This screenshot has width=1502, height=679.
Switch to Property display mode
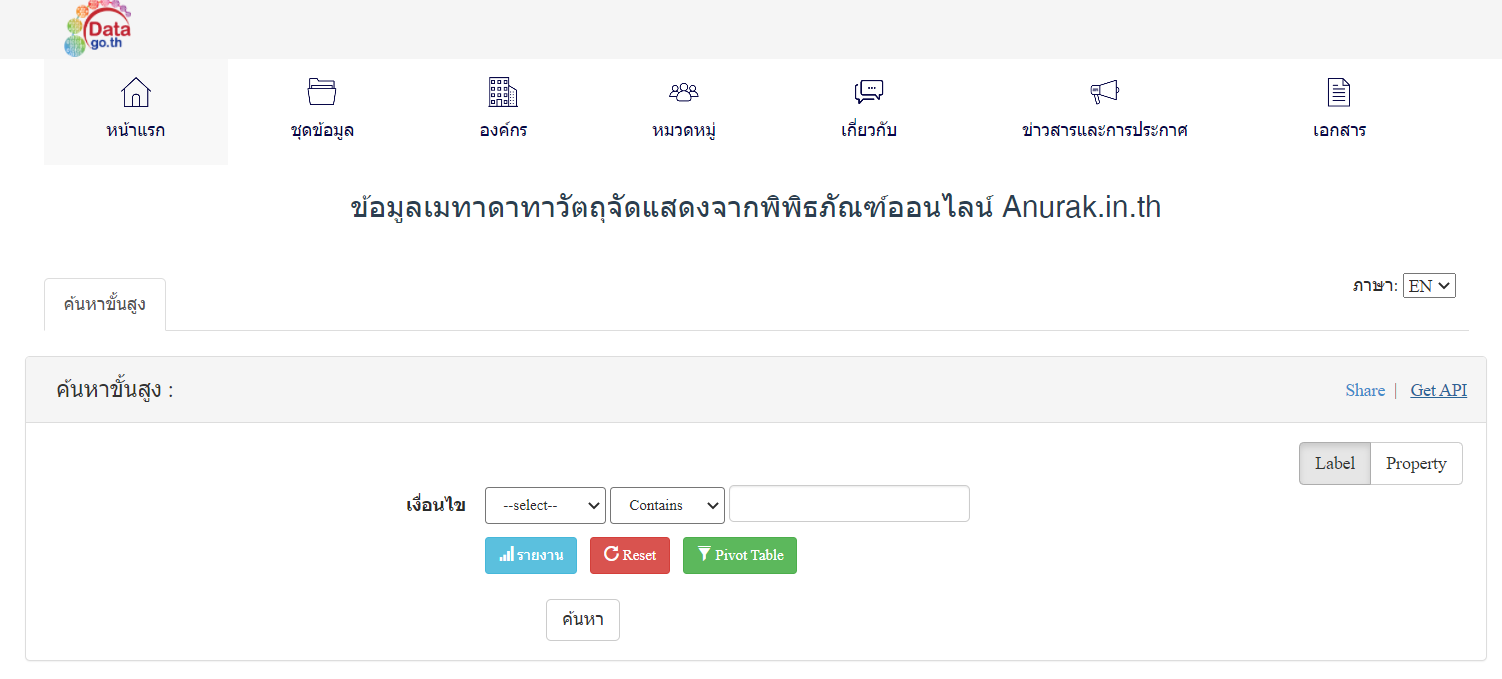click(x=1415, y=463)
